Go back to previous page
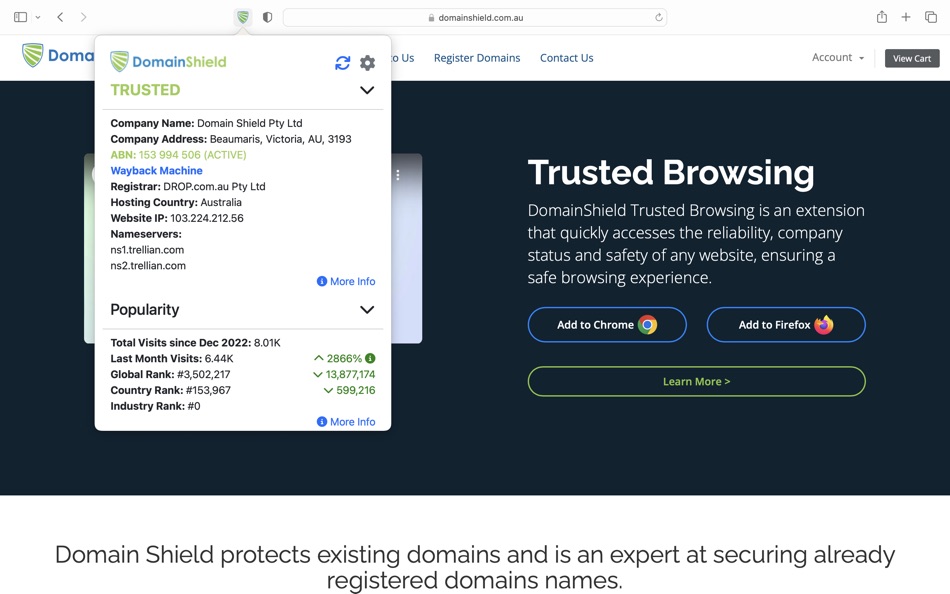 coord(60,17)
